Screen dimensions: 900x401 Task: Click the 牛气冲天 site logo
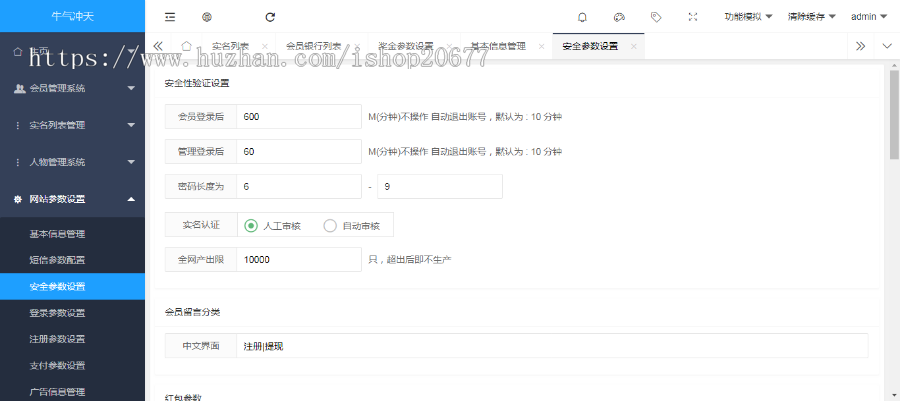click(72, 16)
